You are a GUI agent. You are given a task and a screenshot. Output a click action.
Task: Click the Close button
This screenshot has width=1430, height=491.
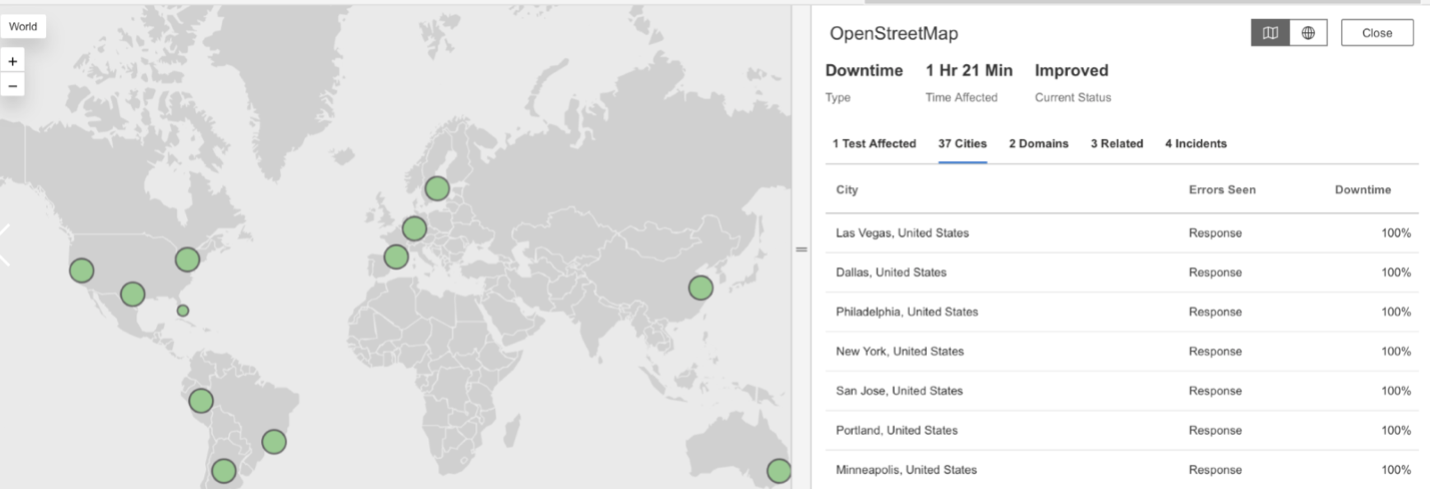(x=1377, y=33)
